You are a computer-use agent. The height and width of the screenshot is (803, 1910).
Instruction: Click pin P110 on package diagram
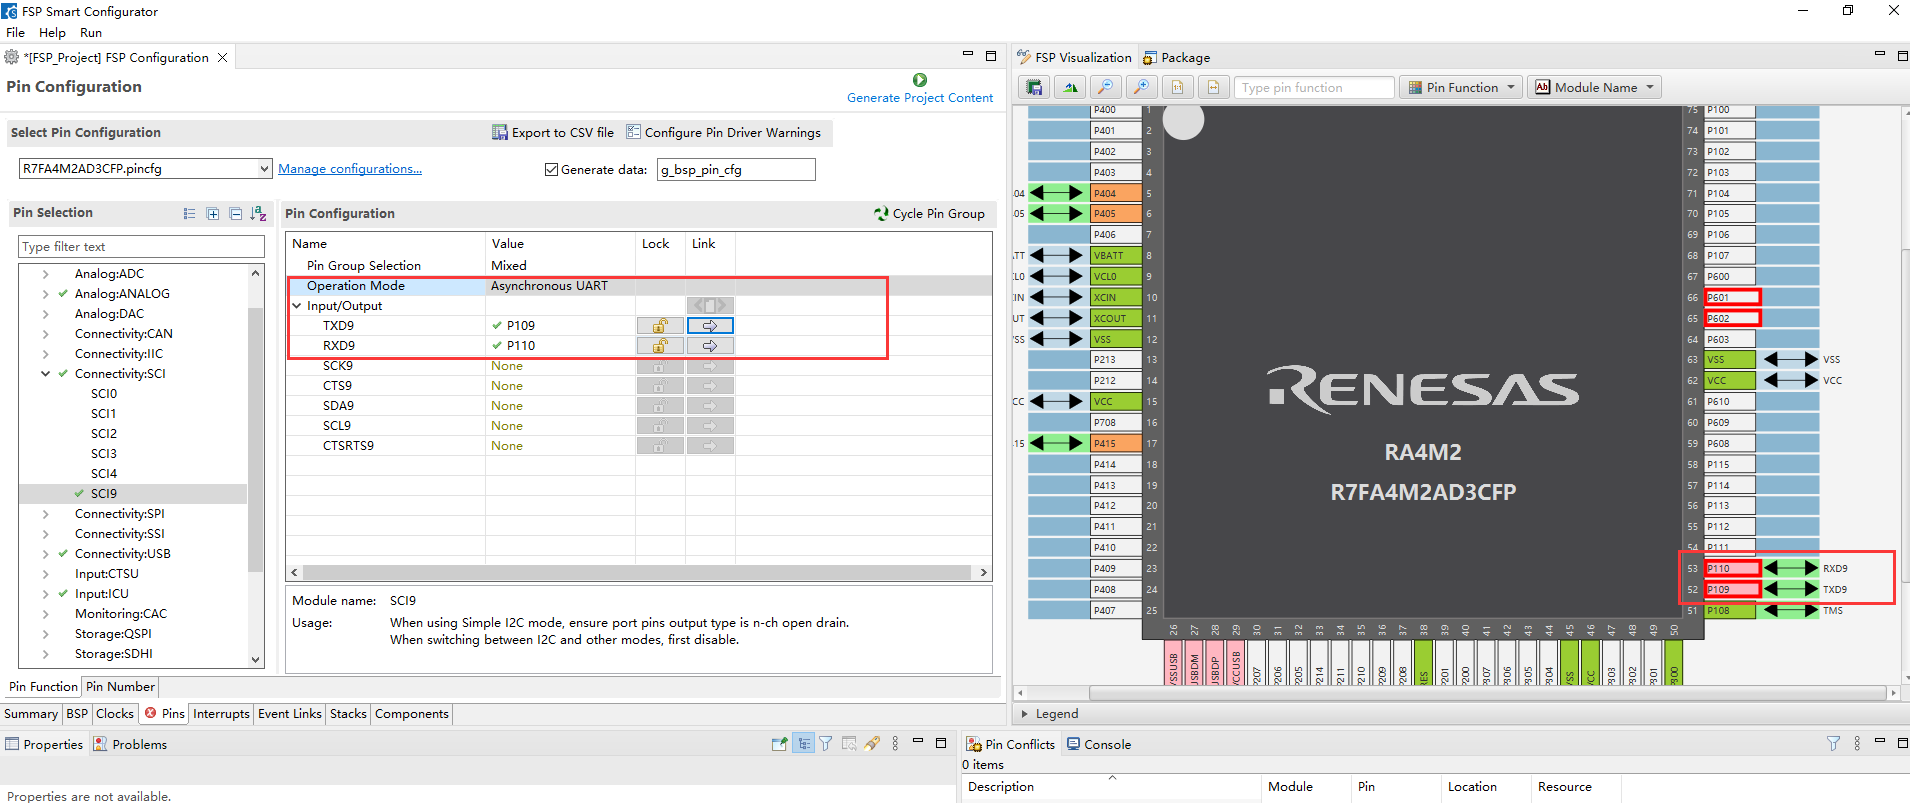tap(1732, 568)
